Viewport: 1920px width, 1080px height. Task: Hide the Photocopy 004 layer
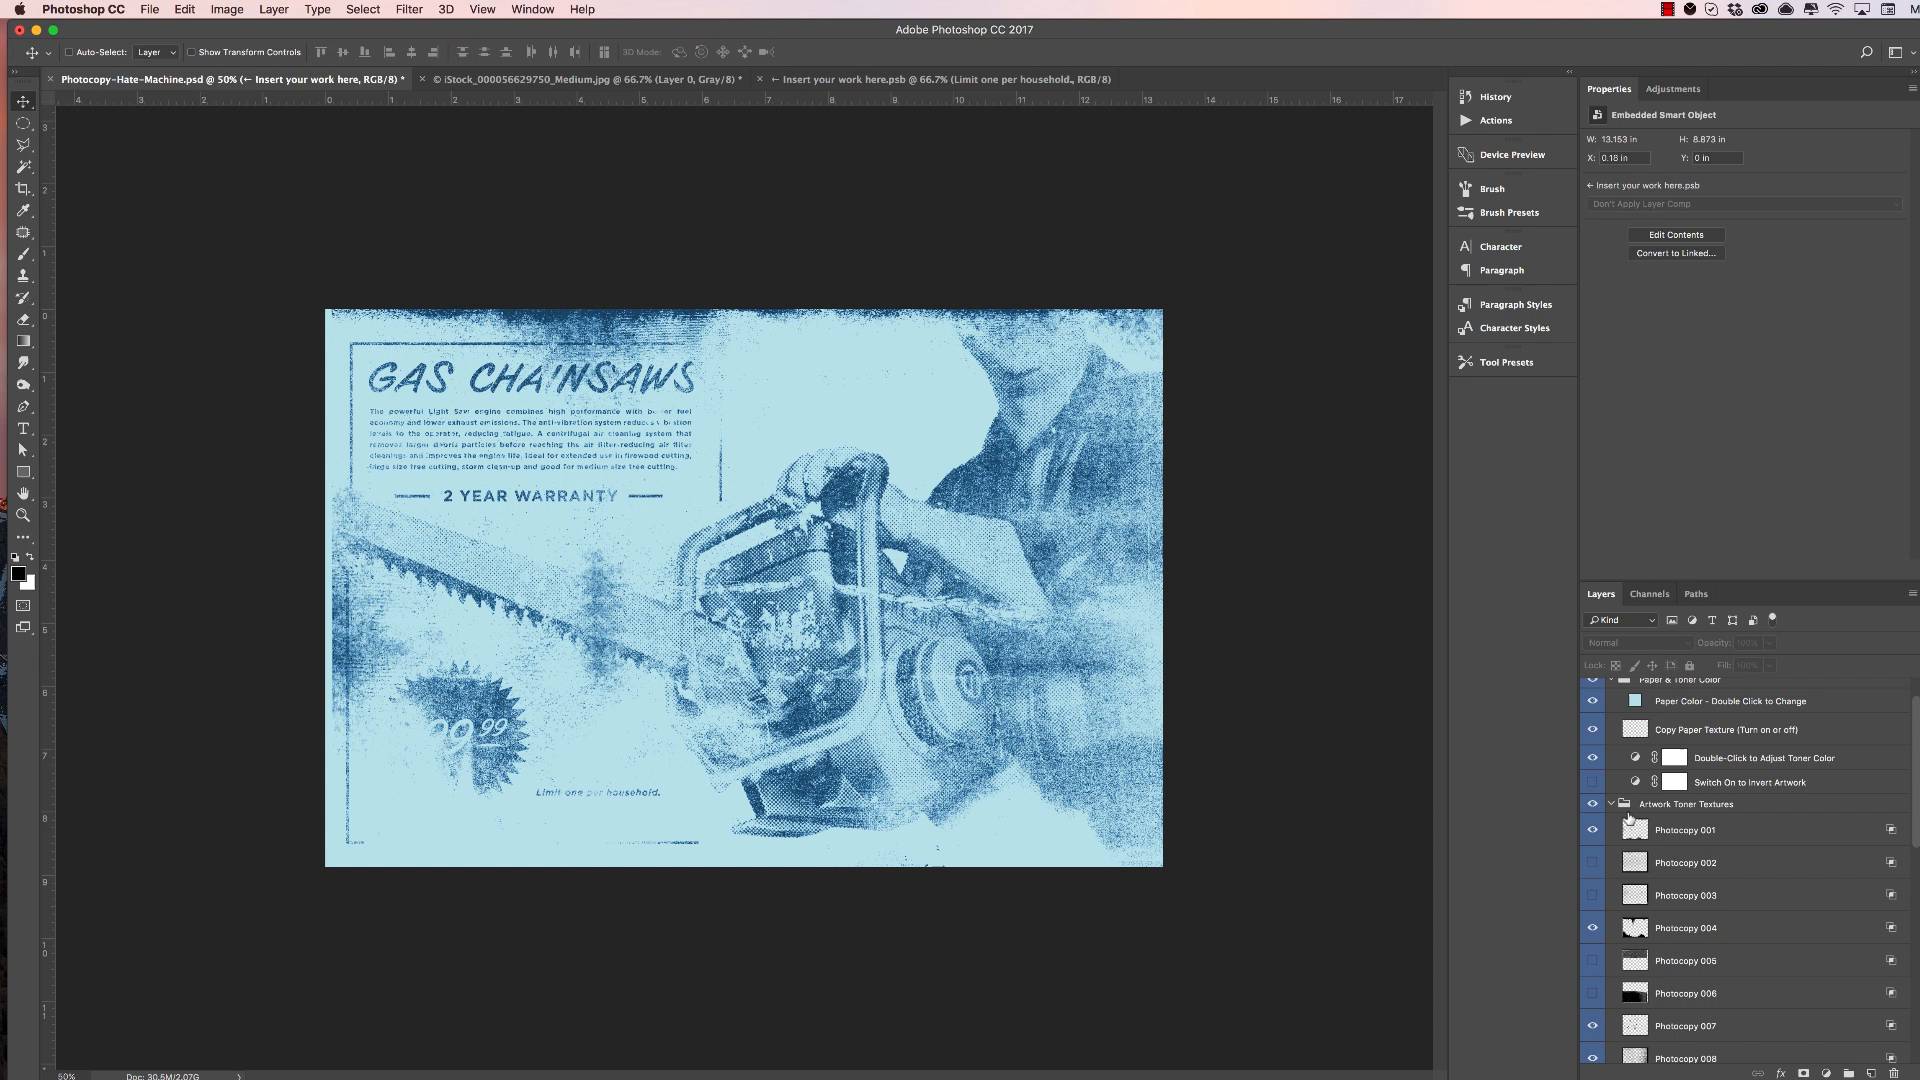(x=1592, y=928)
